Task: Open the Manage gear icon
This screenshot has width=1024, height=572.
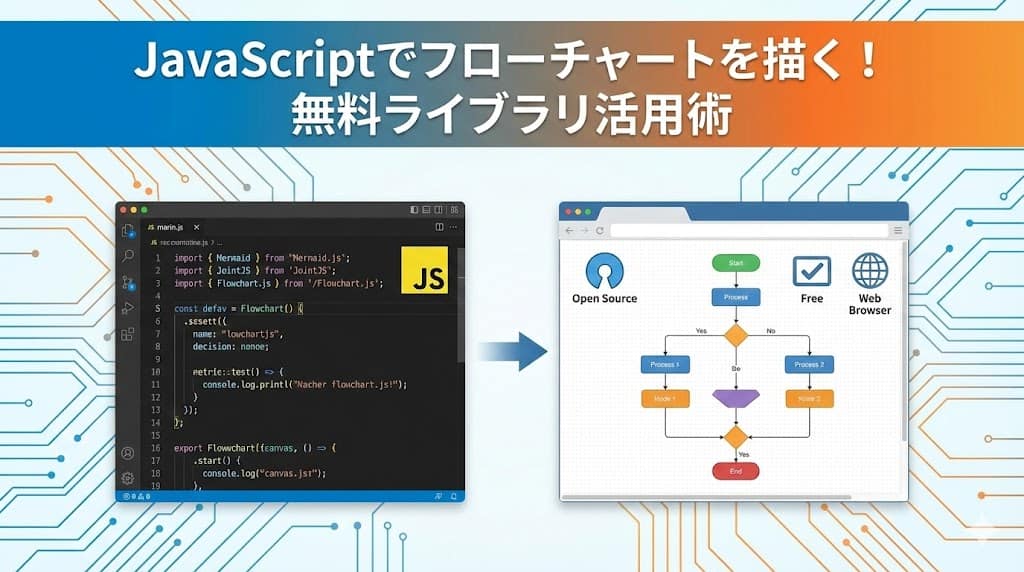Action: click(128, 477)
